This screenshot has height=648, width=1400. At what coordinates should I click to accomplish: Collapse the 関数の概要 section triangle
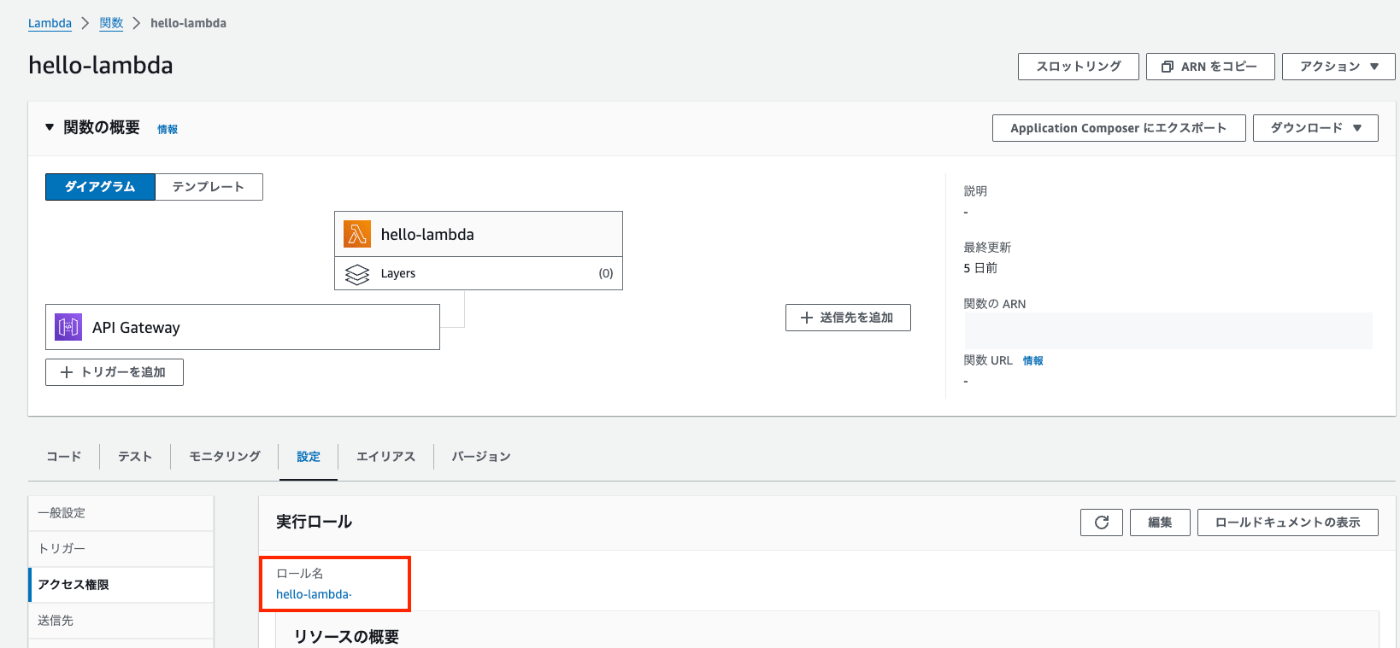point(50,128)
